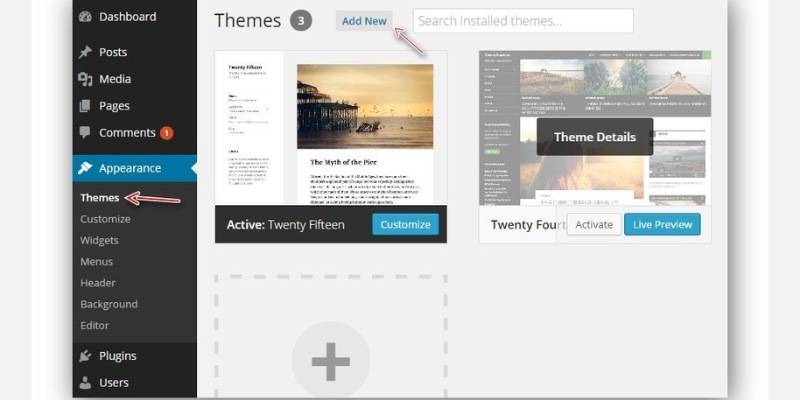Focus the Search installed themes field
Screen dimensions: 800x400
523,21
